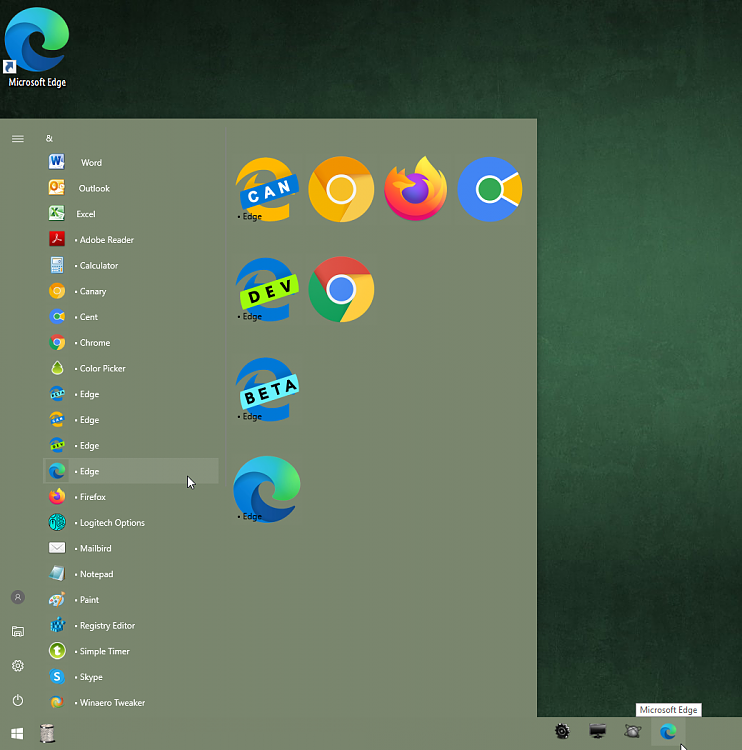Open the Recycle Bin taskbar icon
Image resolution: width=742 pixels, height=750 pixels.
pyautogui.click(x=47, y=733)
